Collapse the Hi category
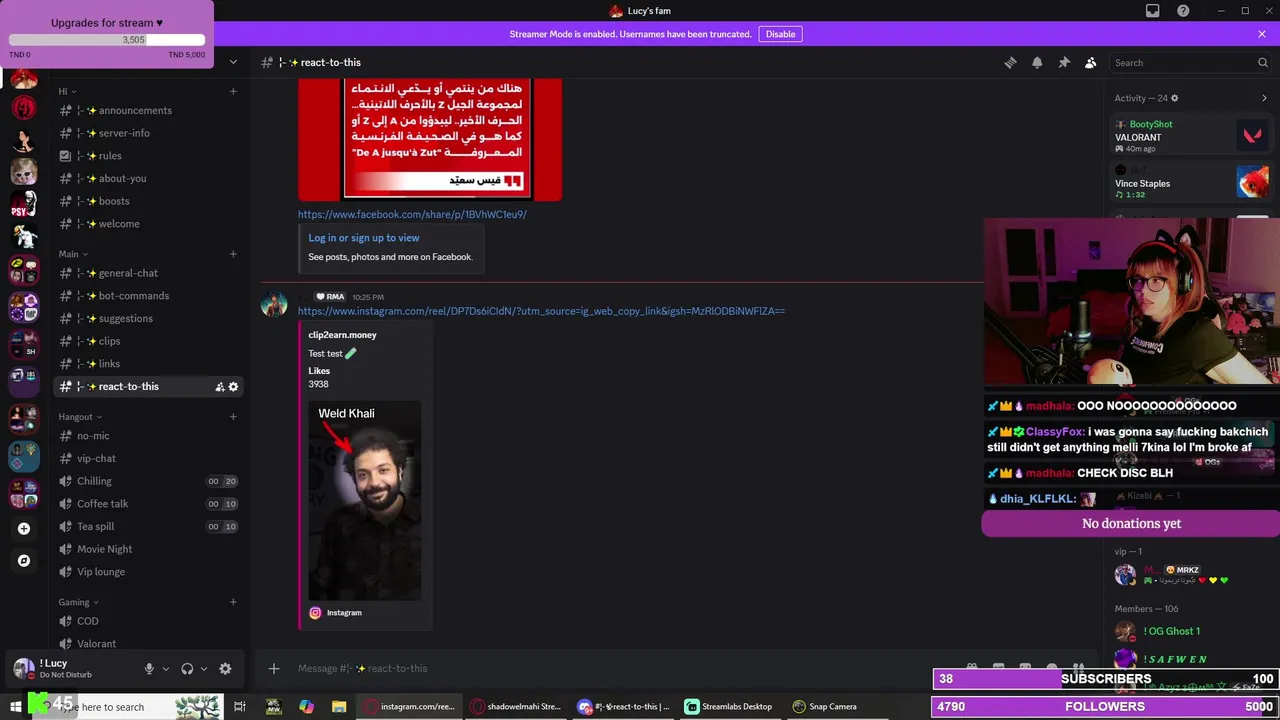Viewport: 1280px width, 720px height. click(x=66, y=91)
